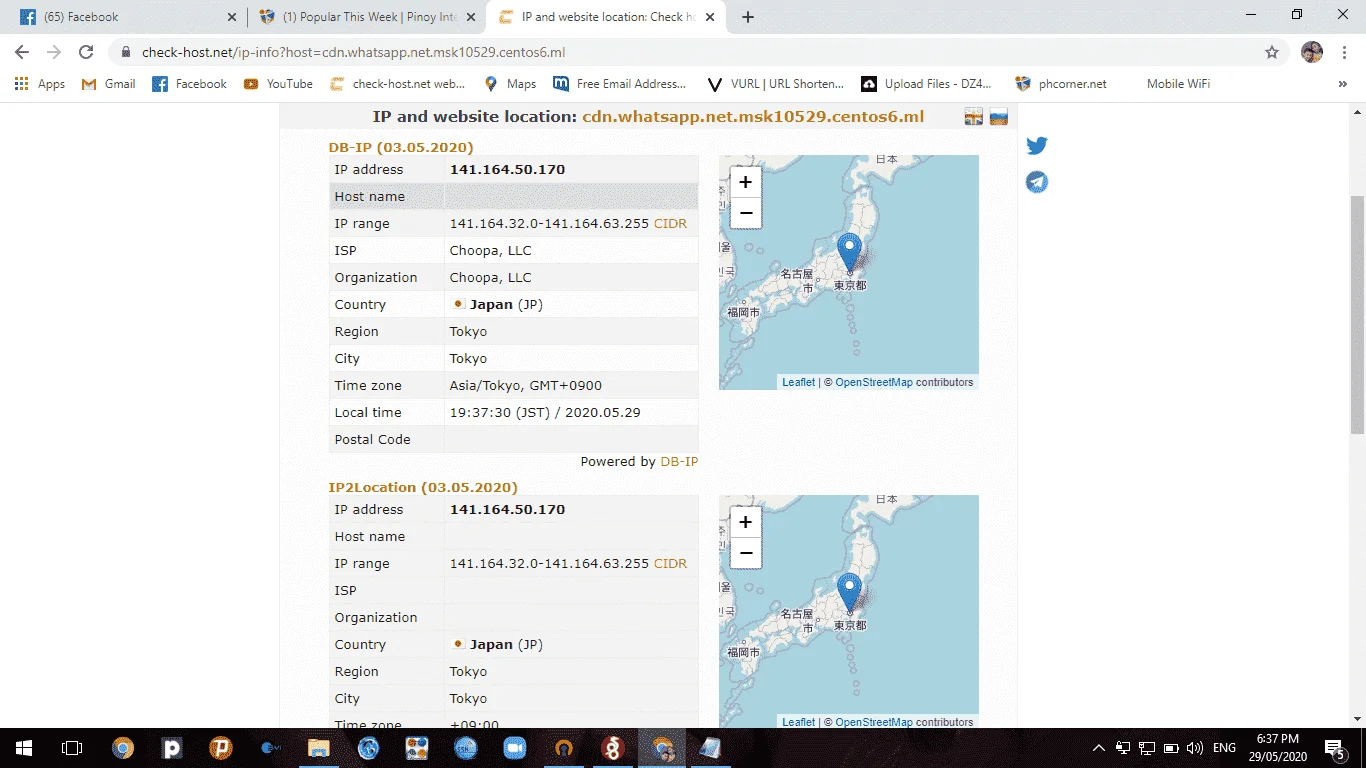1366x768 pixels.
Task: Open the Facebook bookmark
Action: click(x=190, y=84)
